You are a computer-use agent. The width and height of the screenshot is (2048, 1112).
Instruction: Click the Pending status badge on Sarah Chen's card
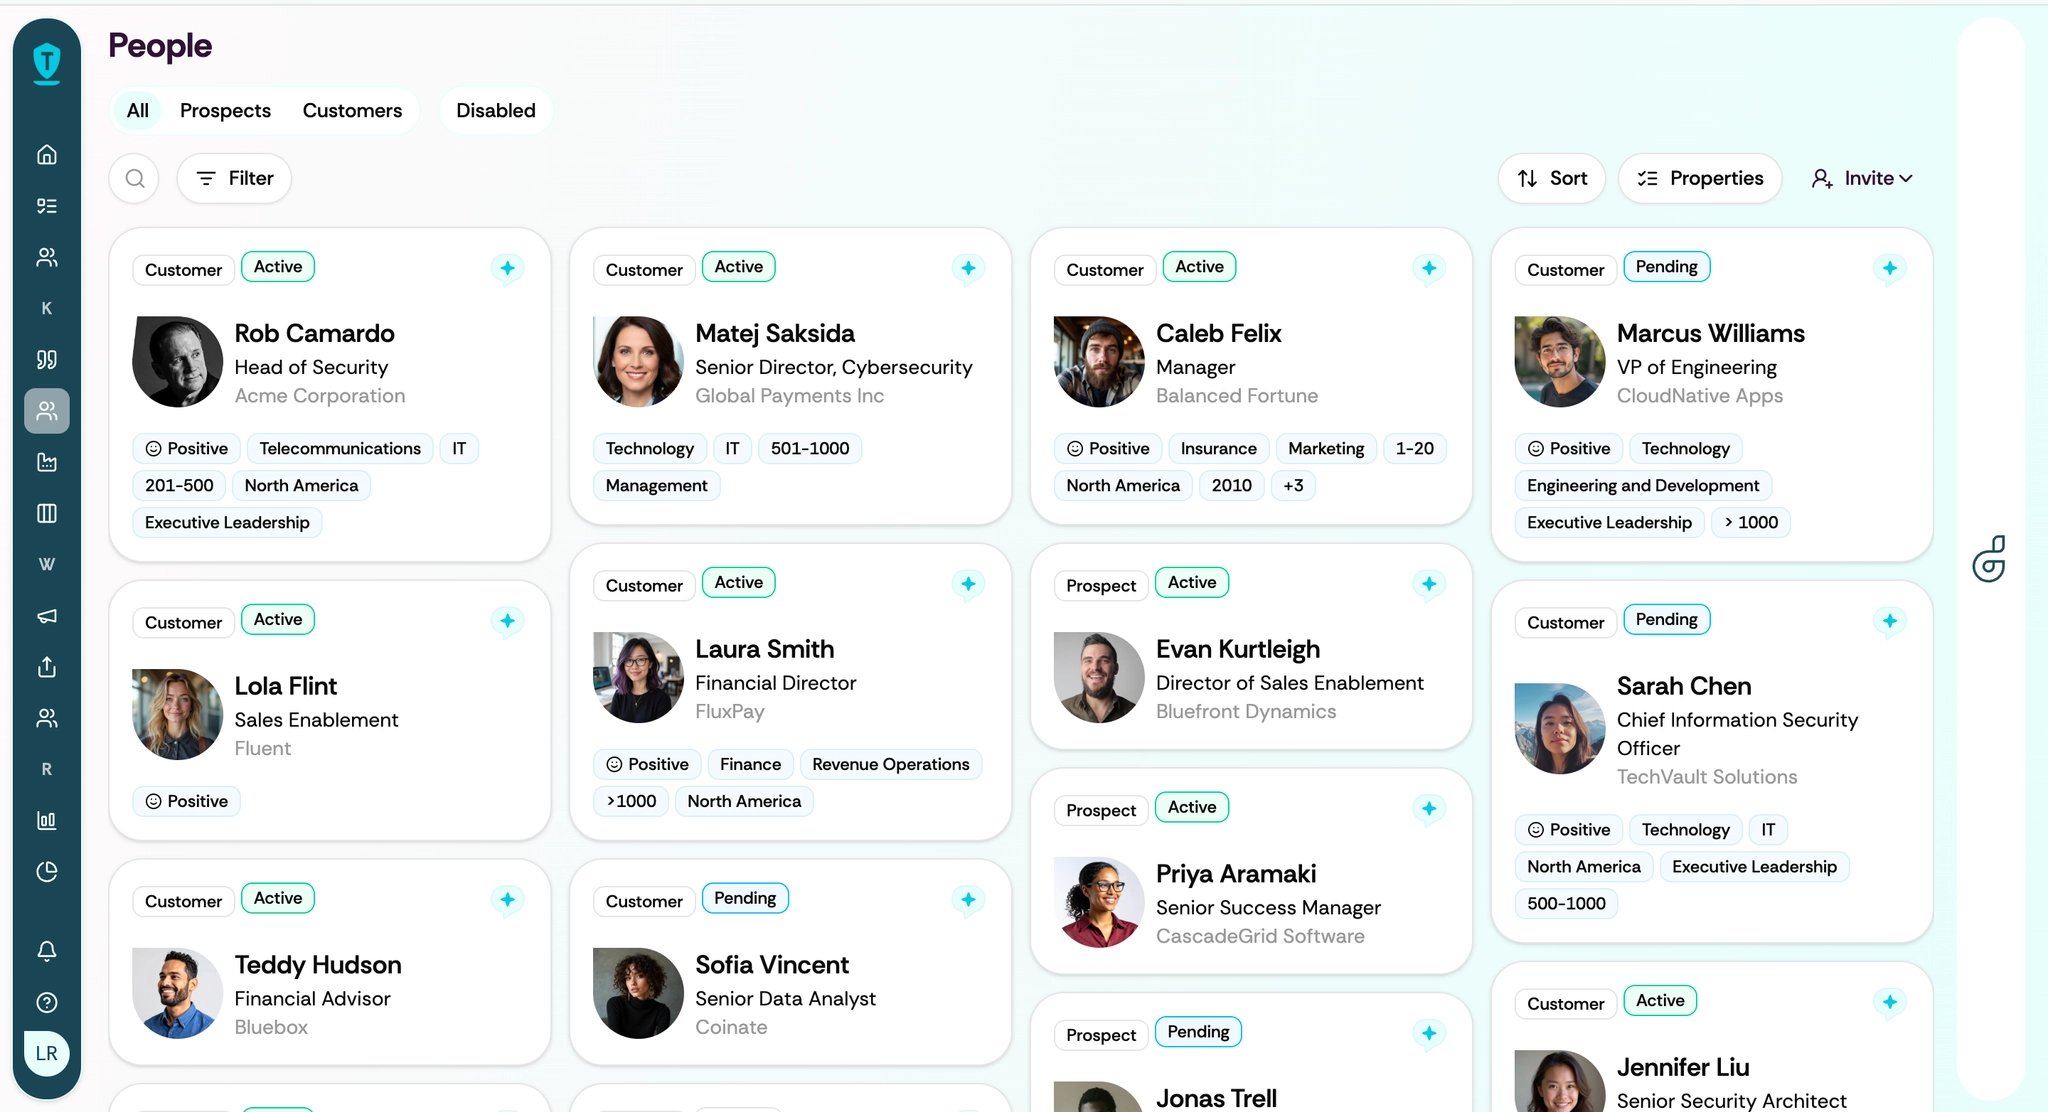pyautogui.click(x=1667, y=620)
